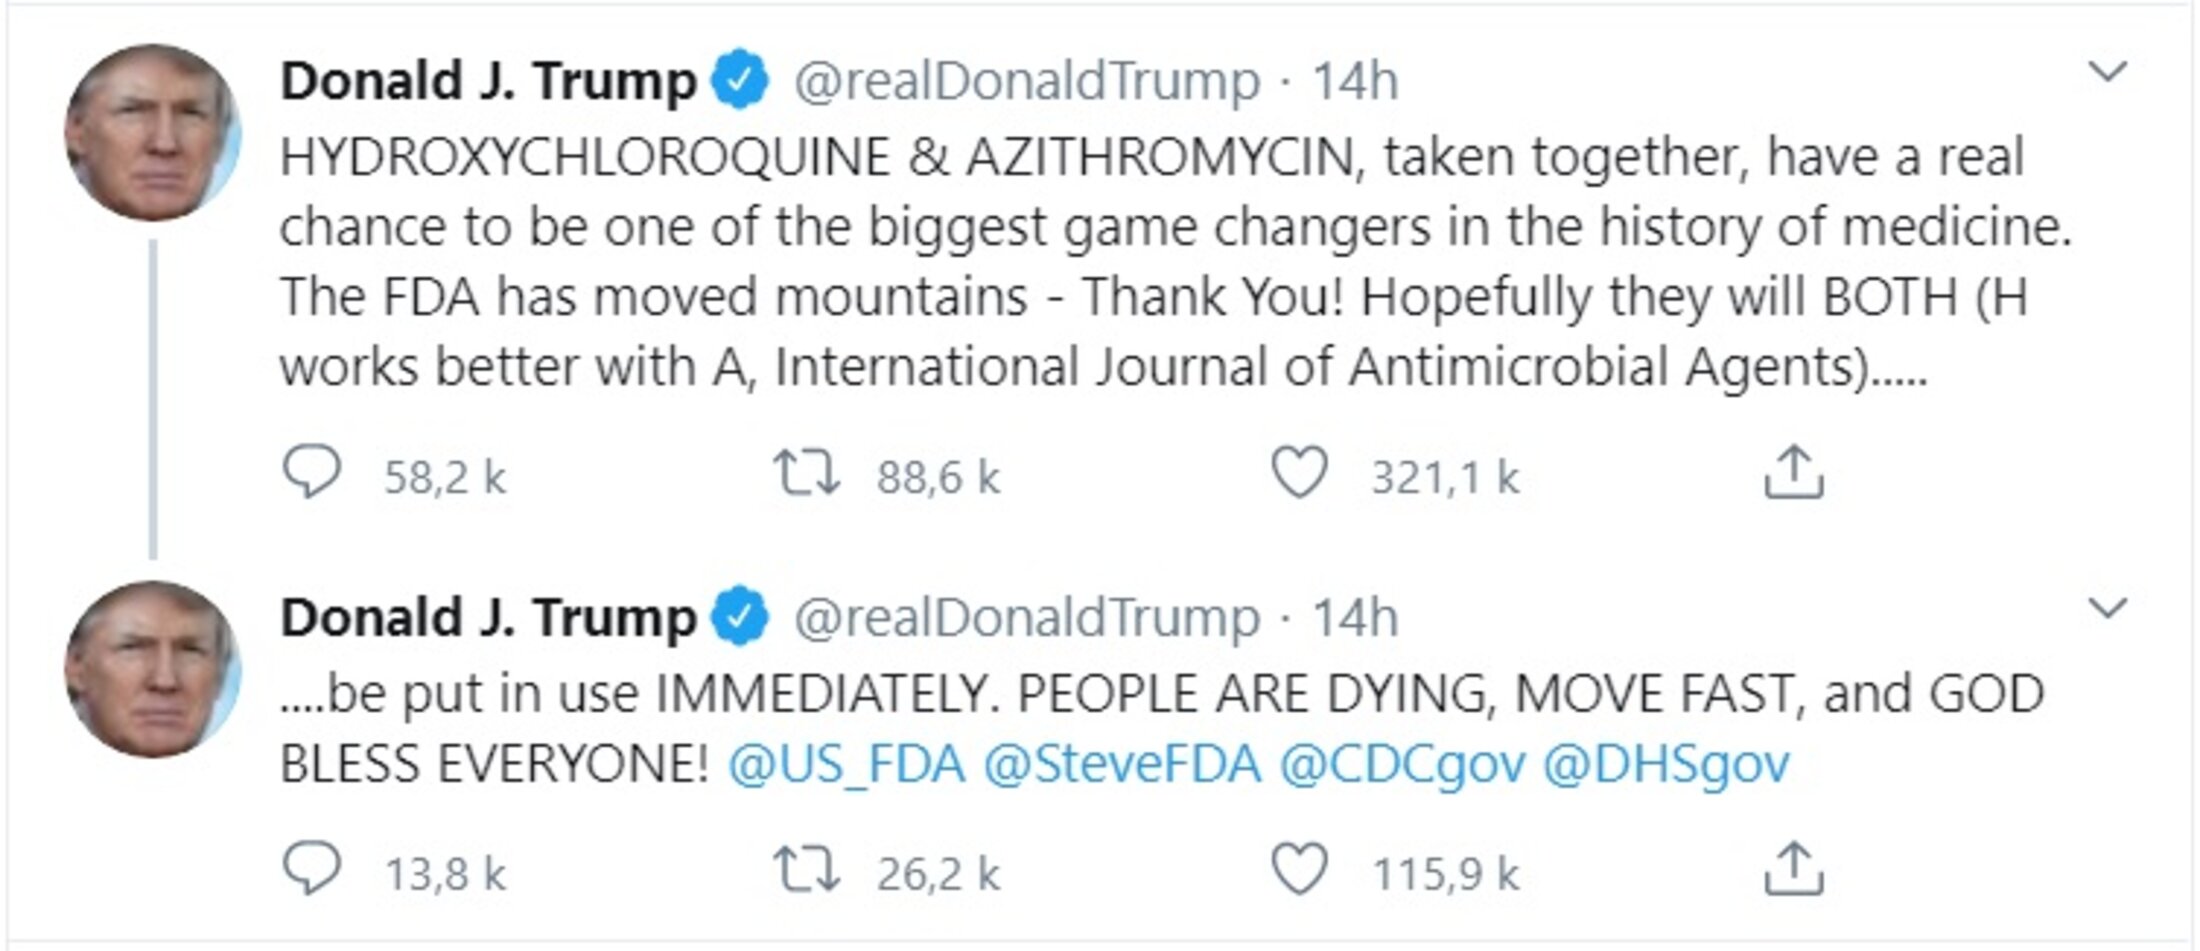The width and height of the screenshot is (2200, 951).
Task: Click the second tweet's profile picture
Action: coord(152,669)
